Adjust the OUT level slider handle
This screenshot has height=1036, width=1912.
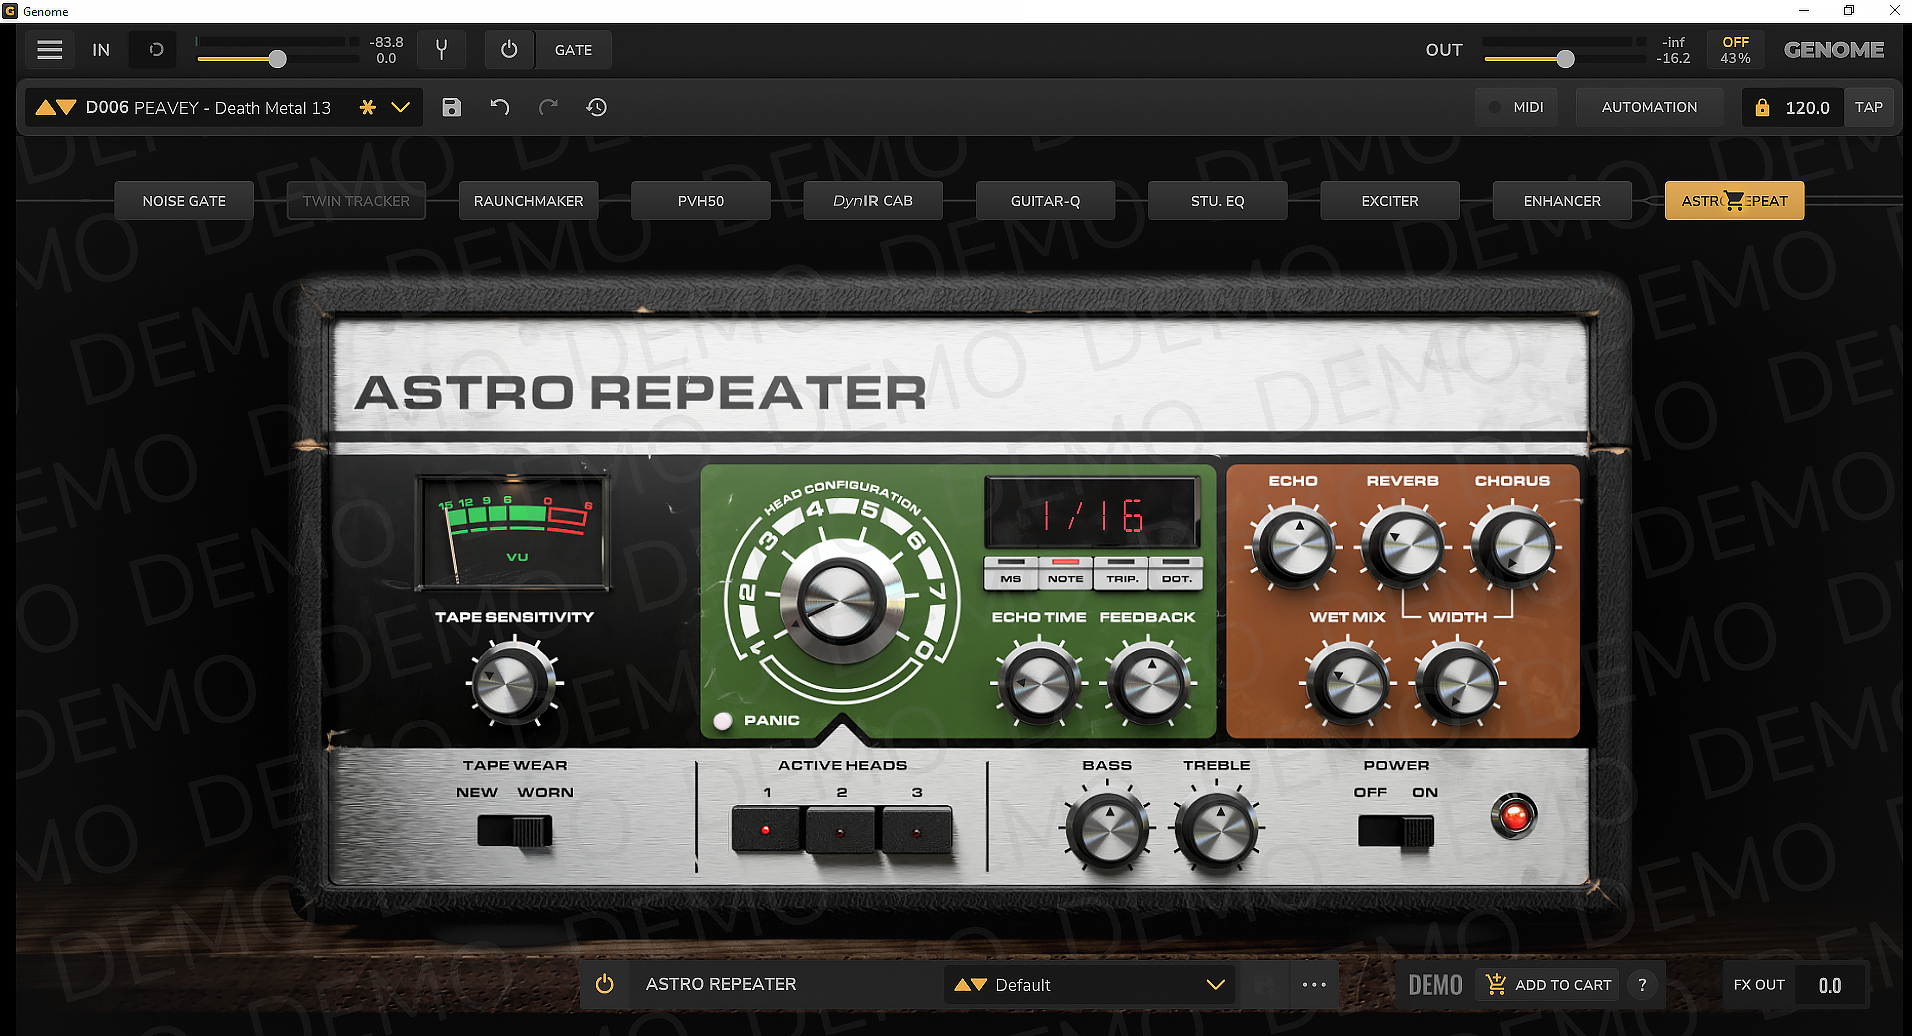point(1566,59)
